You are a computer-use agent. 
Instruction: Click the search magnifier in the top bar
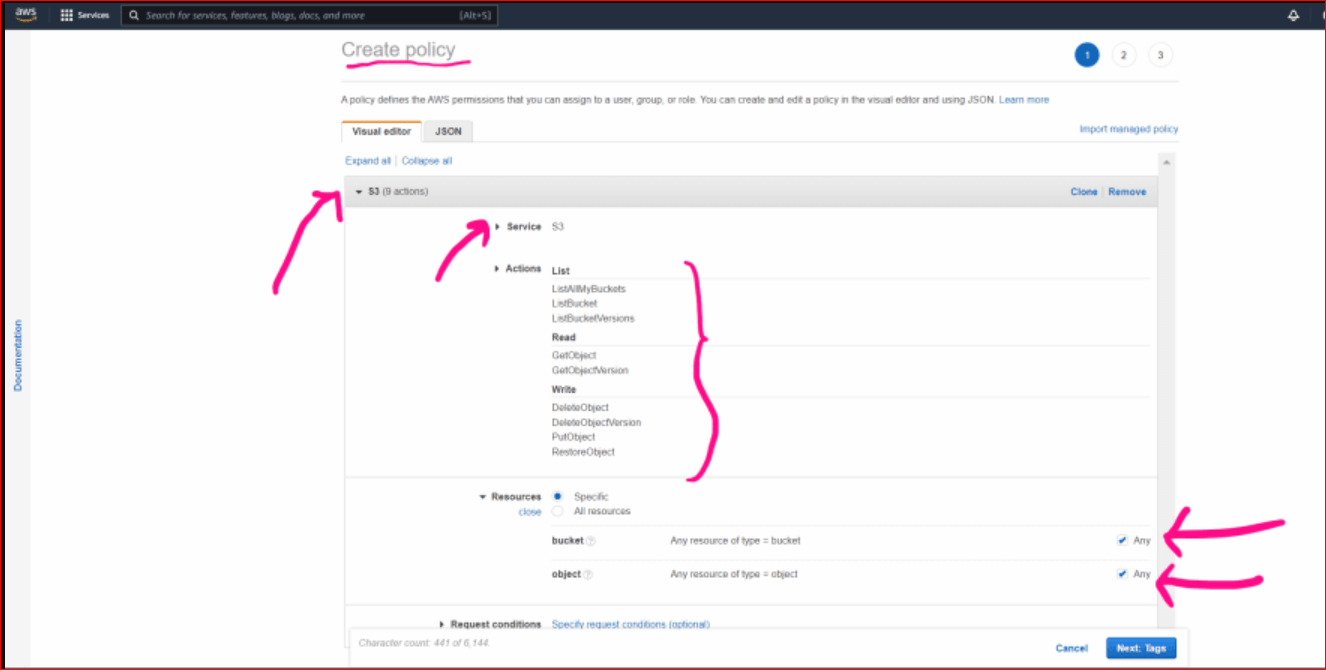(x=134, y=14)
